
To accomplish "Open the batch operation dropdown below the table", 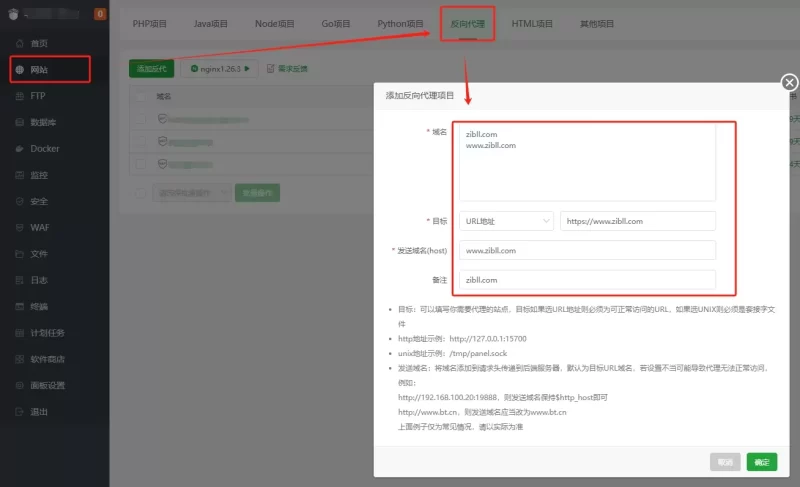I will click(192, 193).
